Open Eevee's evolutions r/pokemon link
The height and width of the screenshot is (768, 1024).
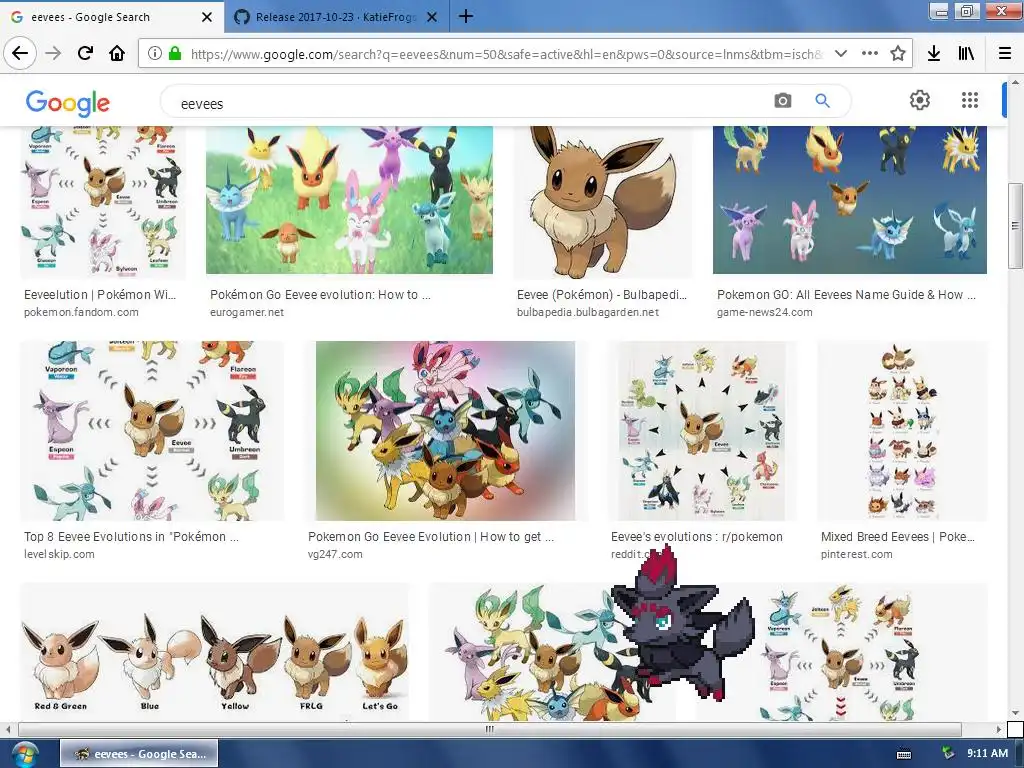point(697,537)
